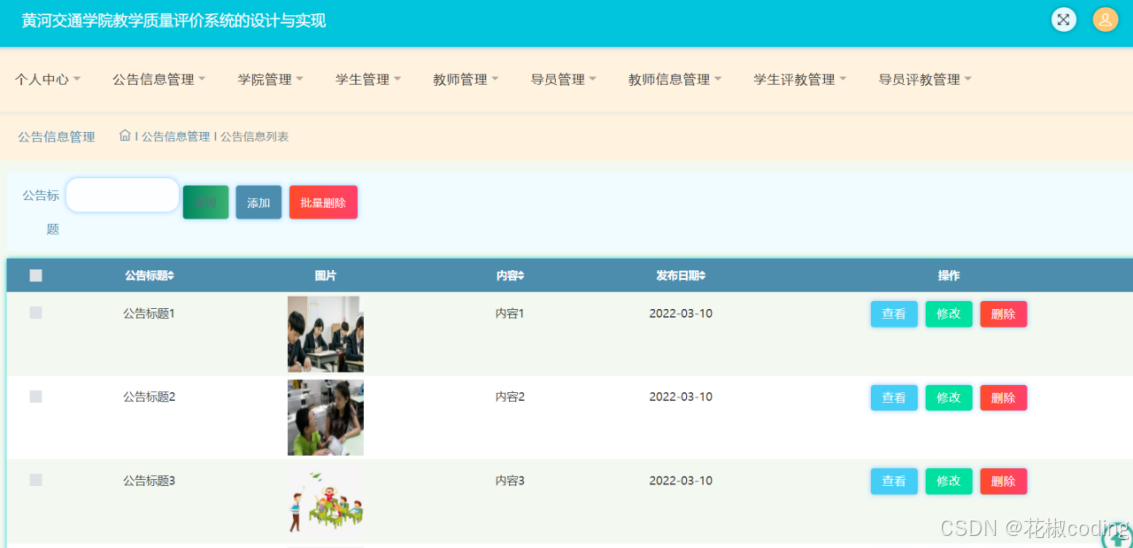The image size is (1133, 548).
Task: Expand the 学生管理 menu
Action: coord(368,80)
